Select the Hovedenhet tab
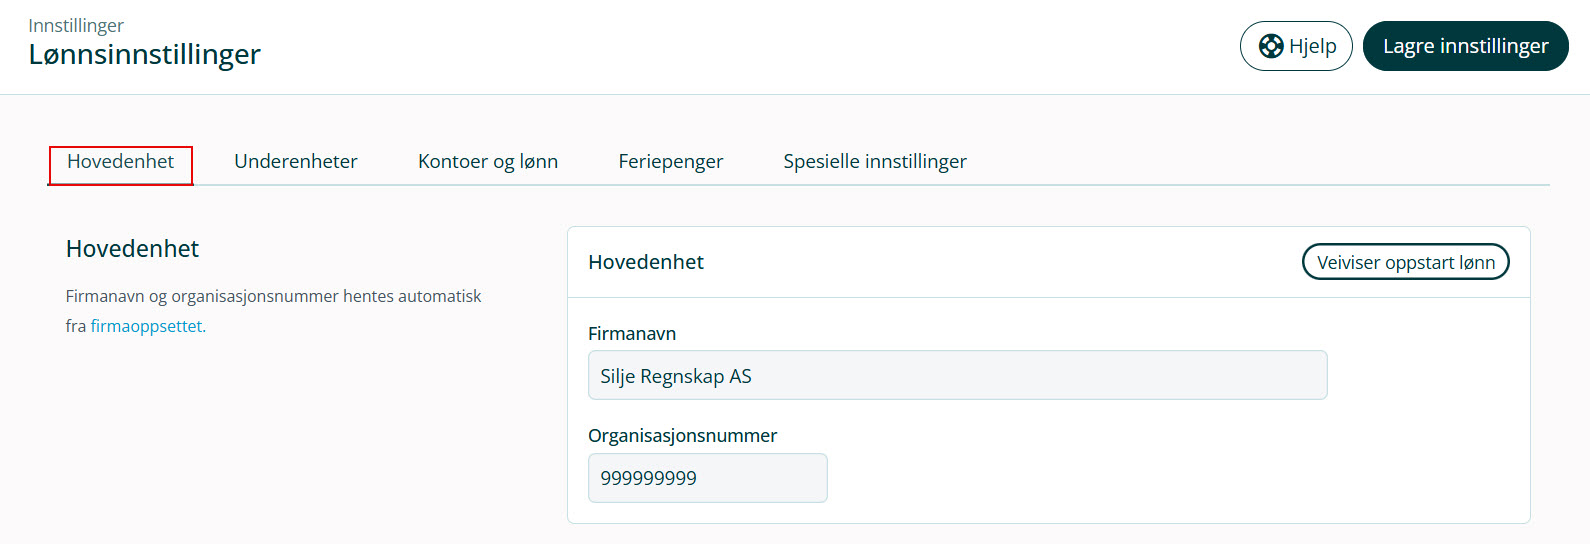The image size is (1590, 544). 121,162
